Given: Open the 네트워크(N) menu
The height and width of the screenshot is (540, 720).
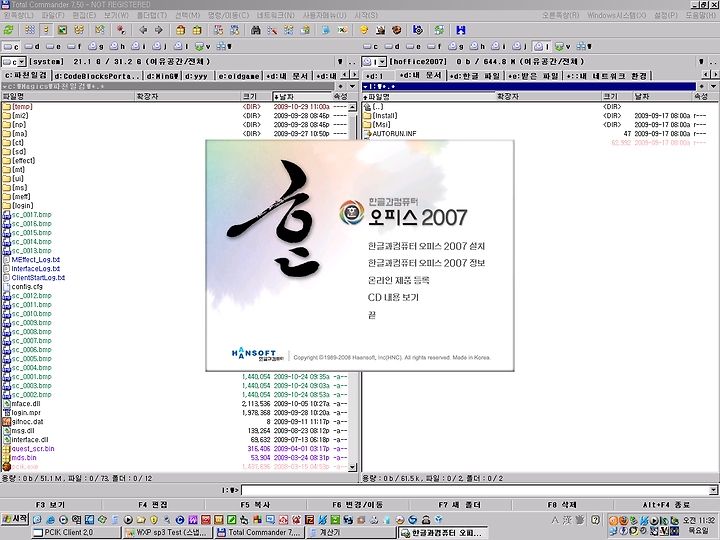Looking at the screenshot, I should tap(276, 15).
